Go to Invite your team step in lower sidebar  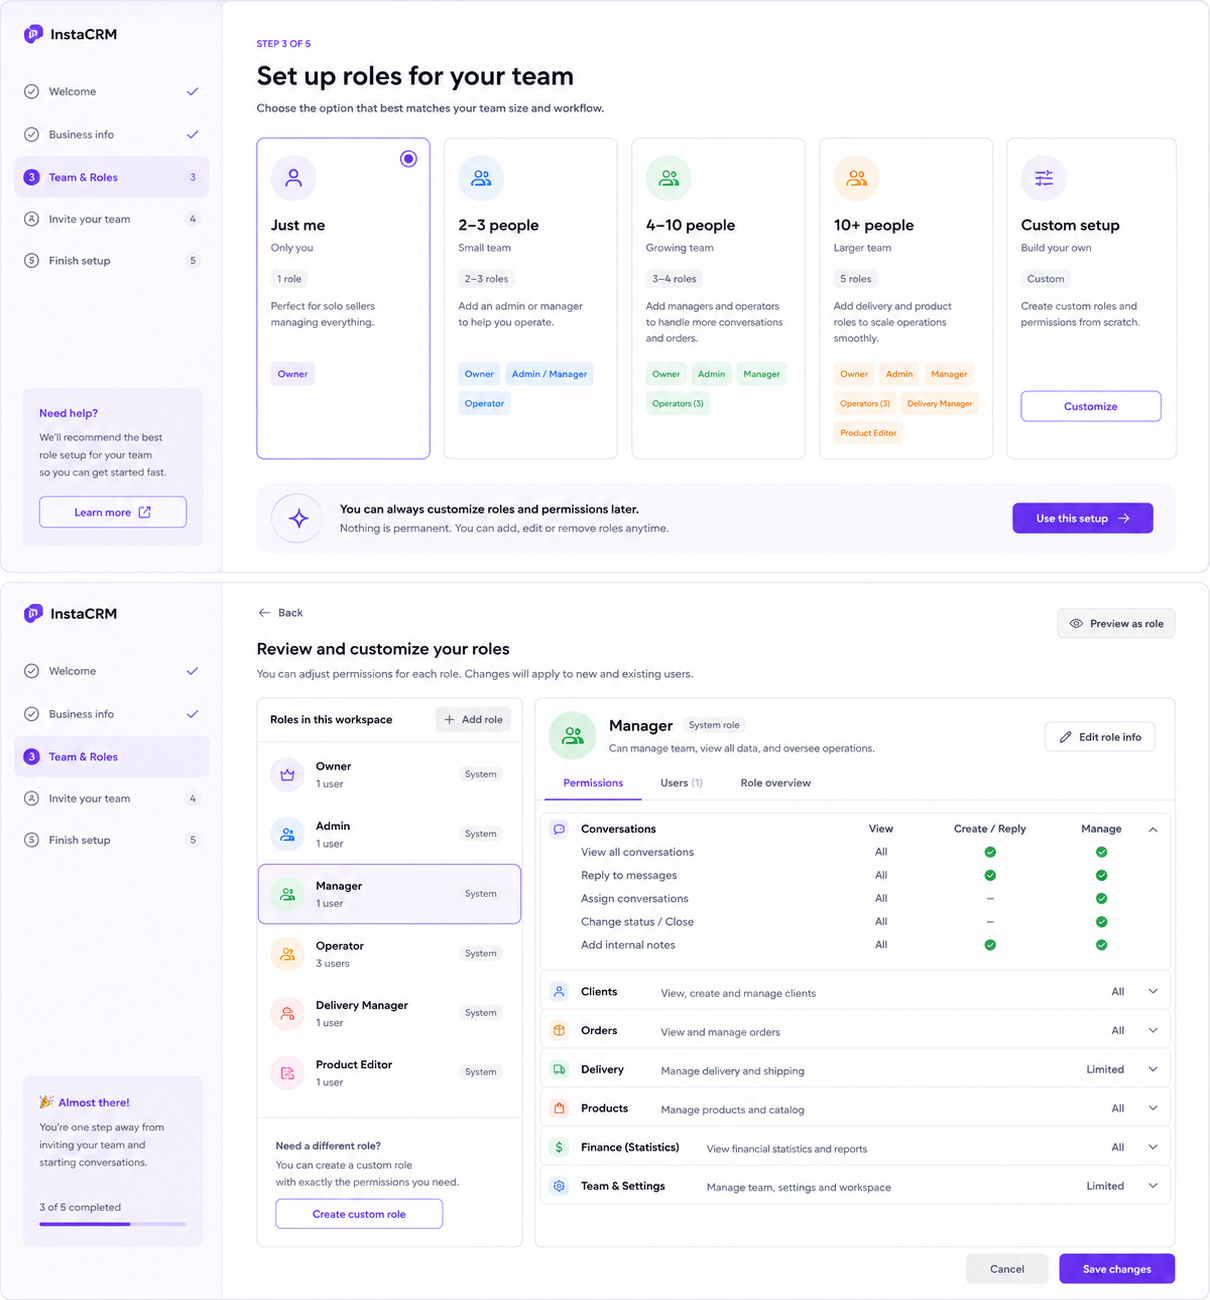pos(112,799)
